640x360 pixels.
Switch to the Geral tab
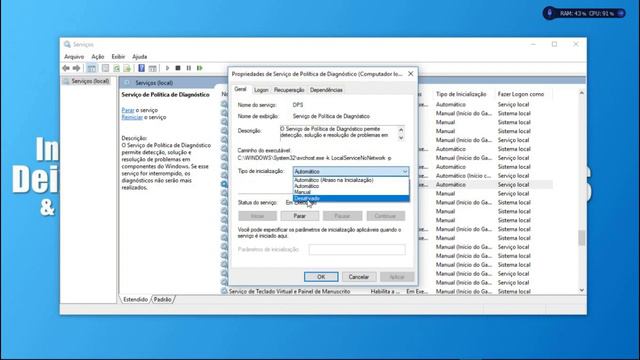point(240,89)
